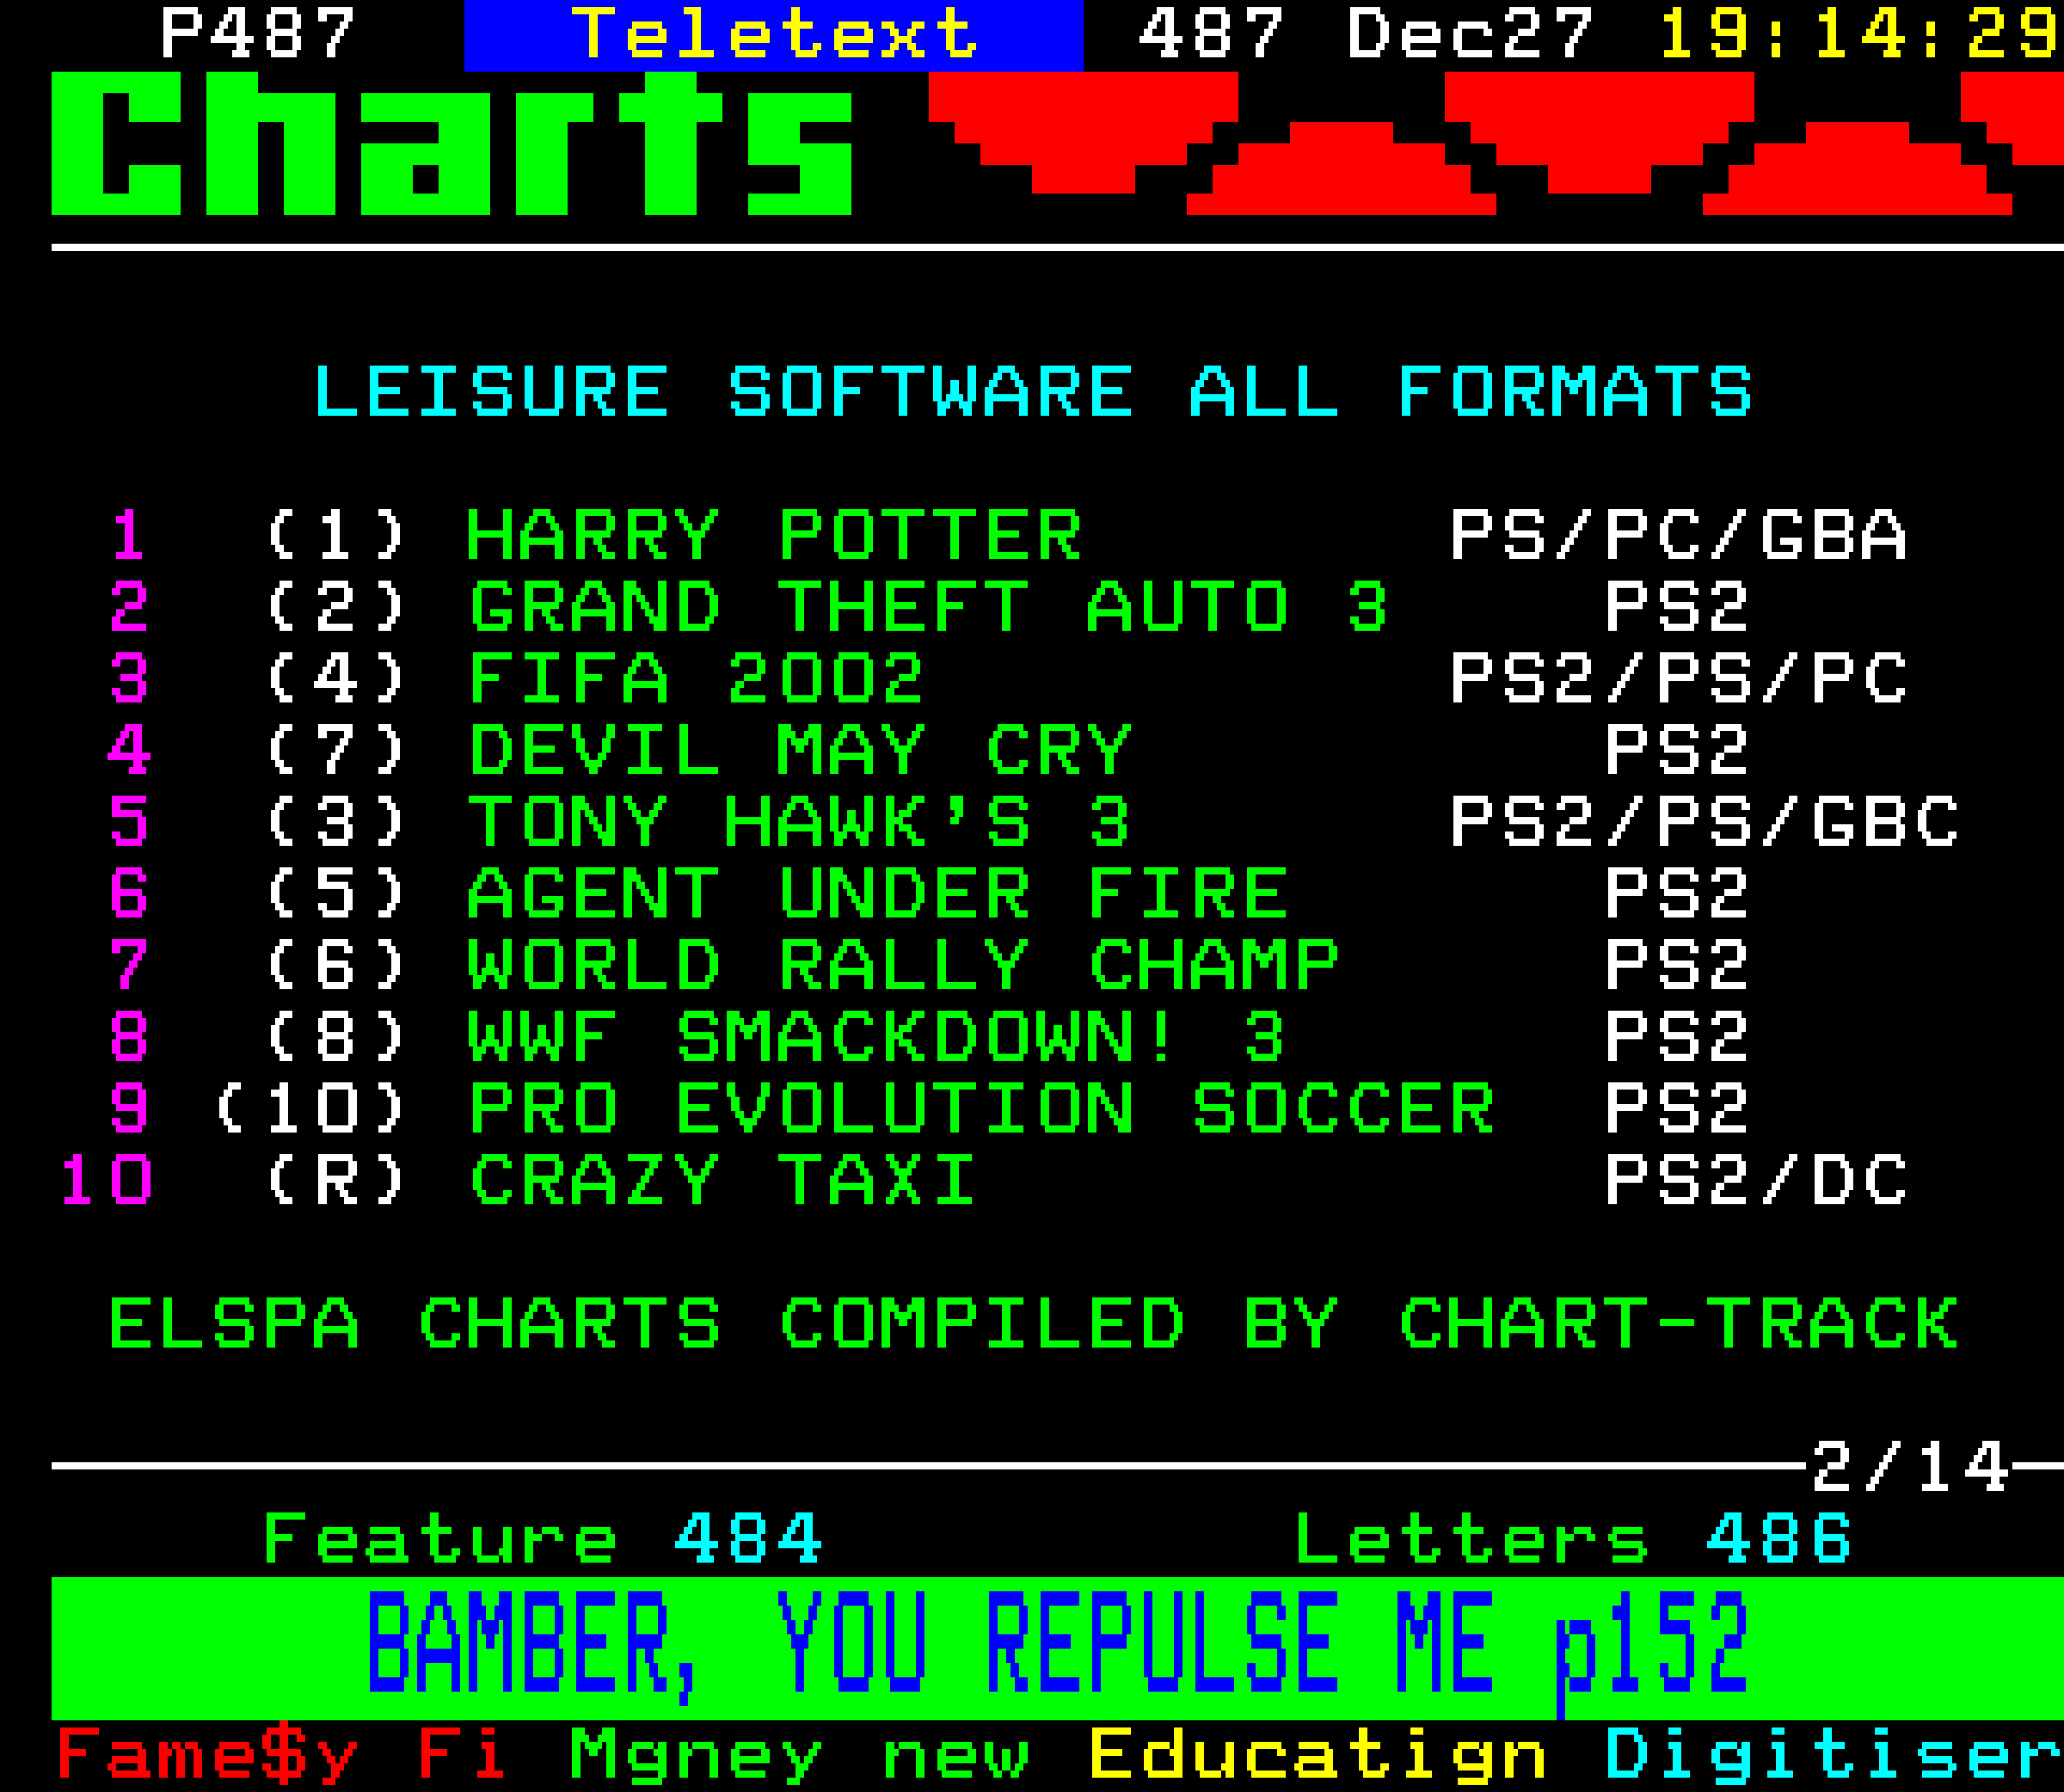Open Feature page 484 link
This screenshot has height=1792, width=2064.
point(541,1539)
